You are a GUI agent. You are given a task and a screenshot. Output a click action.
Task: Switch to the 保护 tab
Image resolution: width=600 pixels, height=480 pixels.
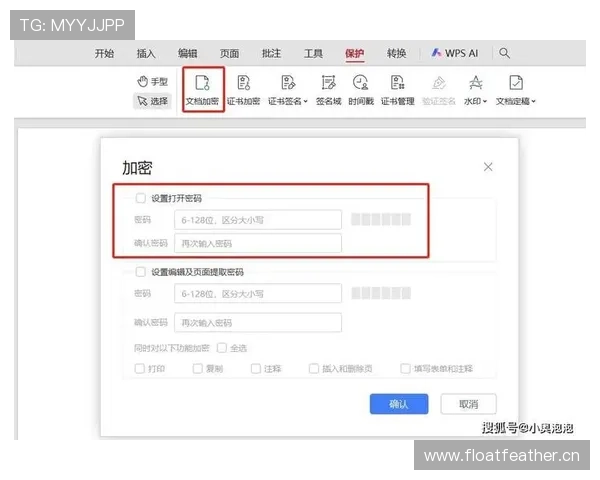click(355, 54)
